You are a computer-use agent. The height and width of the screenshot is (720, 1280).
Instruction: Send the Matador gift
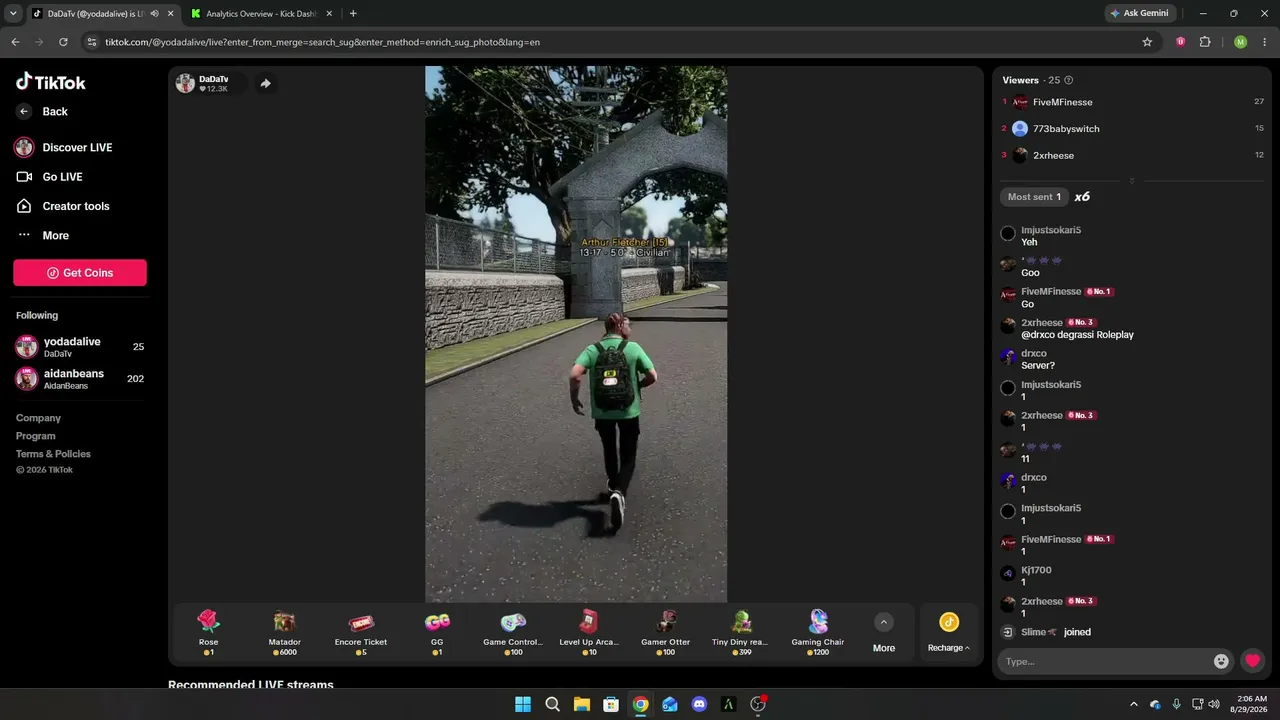point(285,633)
